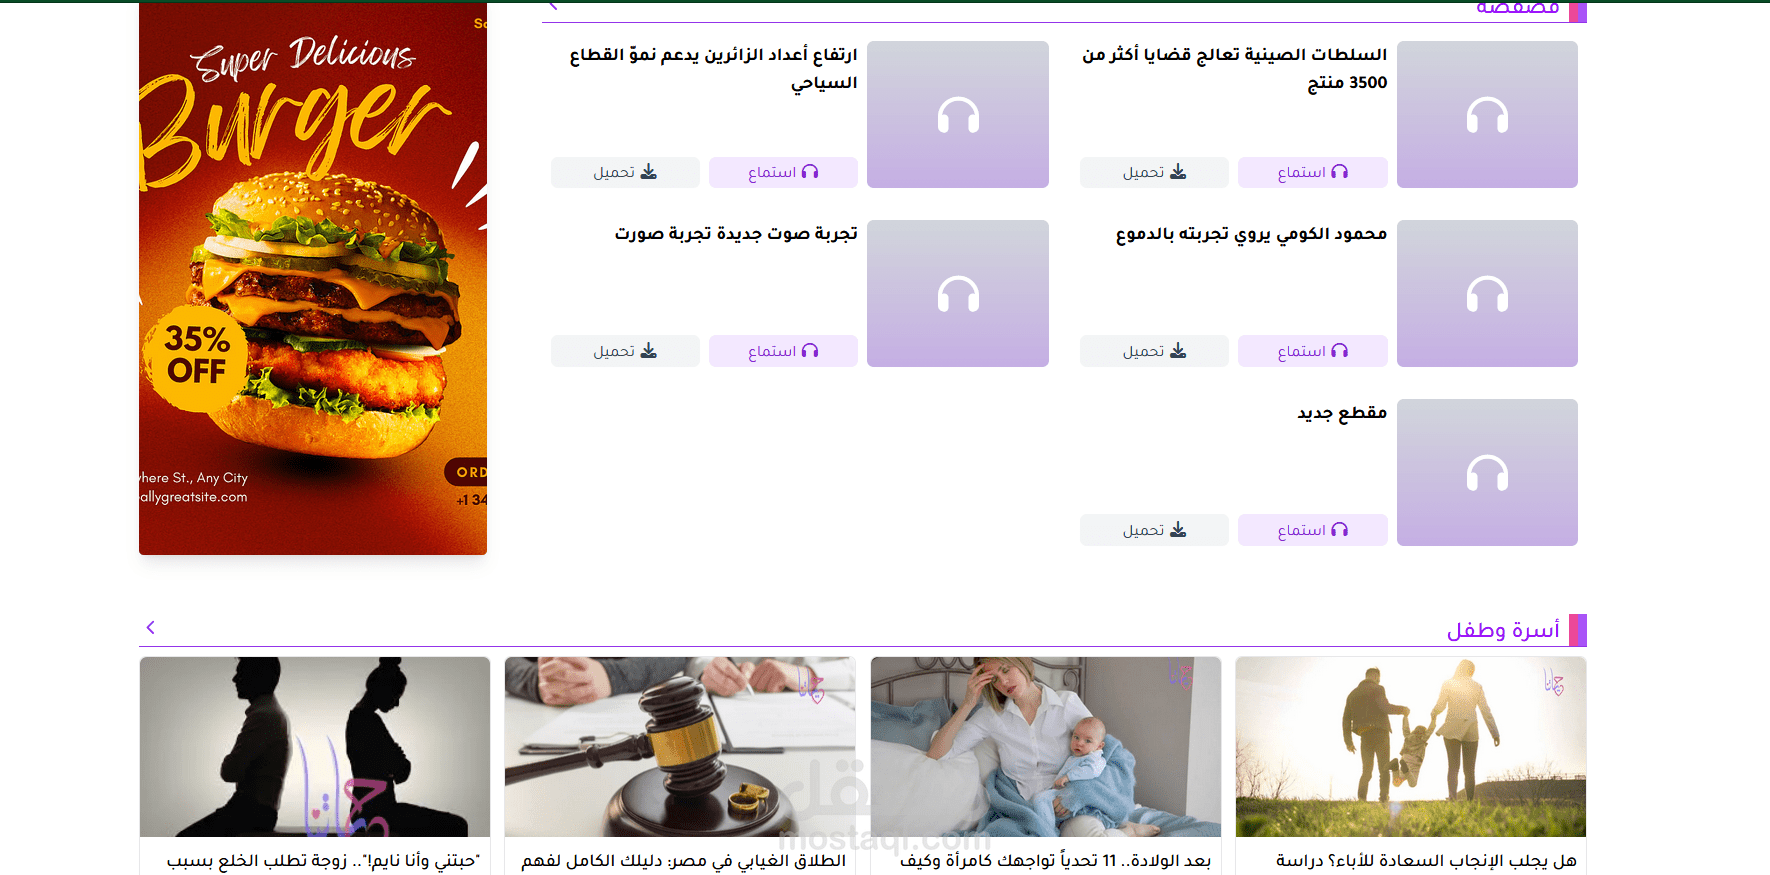The width and height of the screenshot is (1770, 875).
Task: Download the السلطات الصينية audio clip
Action: coord(1154,172)
